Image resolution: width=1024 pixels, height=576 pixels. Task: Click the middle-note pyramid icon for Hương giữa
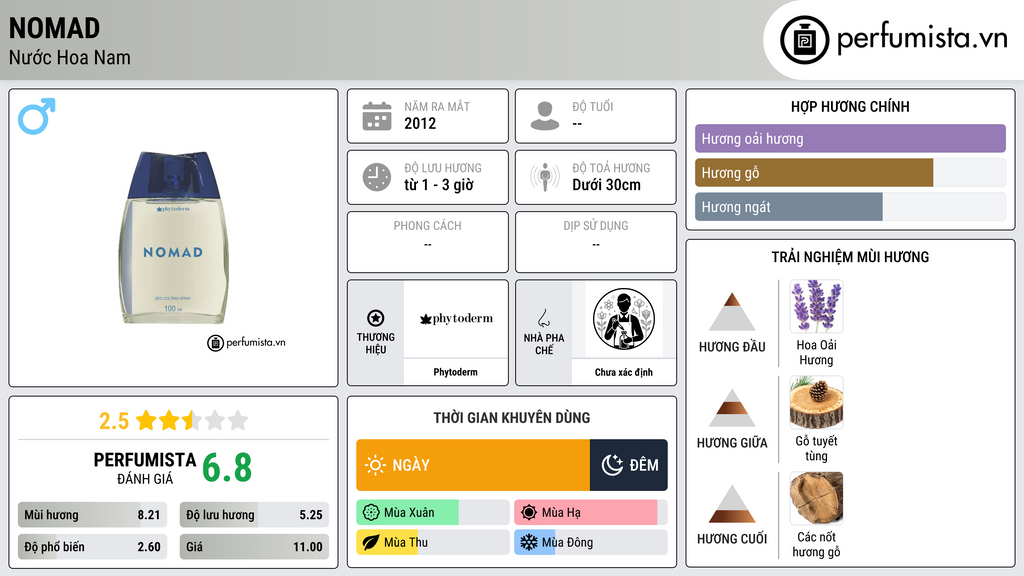click(732, 408)
